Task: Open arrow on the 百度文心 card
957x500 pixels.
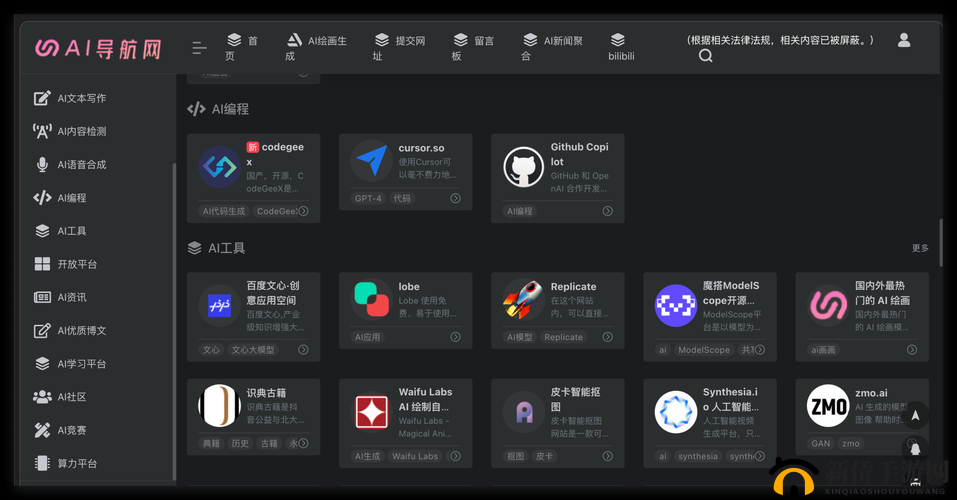Action: (303, 350)
